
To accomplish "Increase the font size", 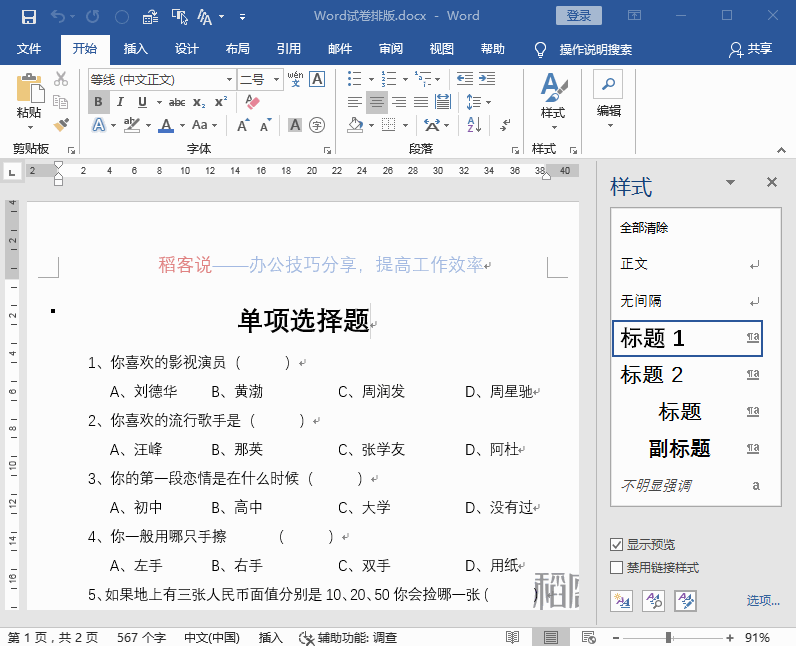I will [x=243, y=125].
